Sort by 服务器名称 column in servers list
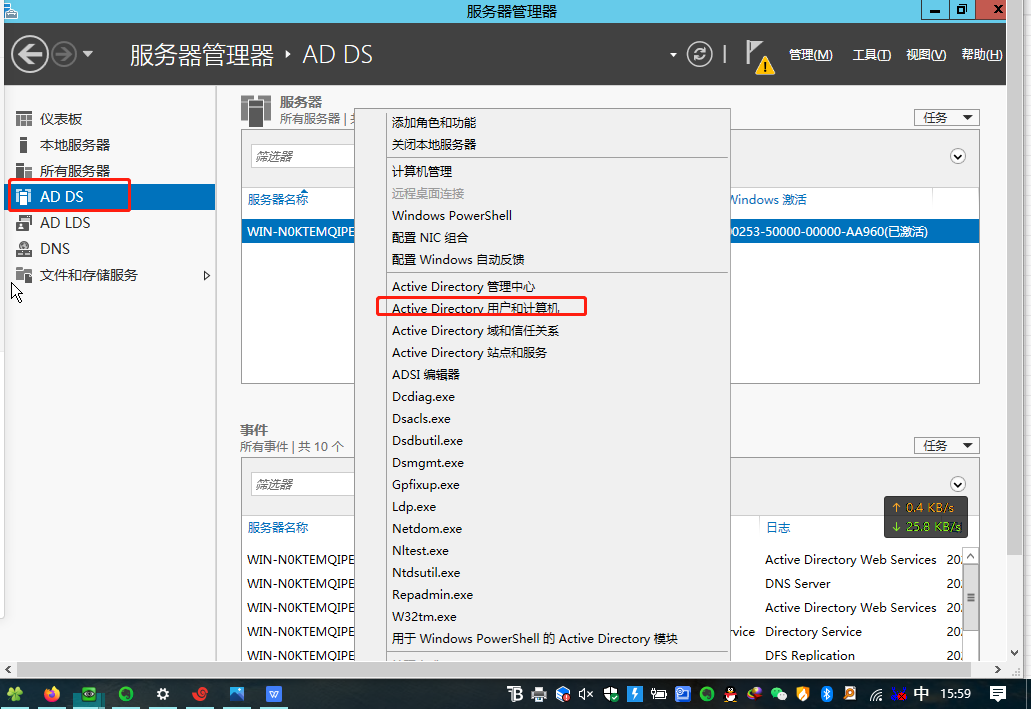 tap(277, 199)
